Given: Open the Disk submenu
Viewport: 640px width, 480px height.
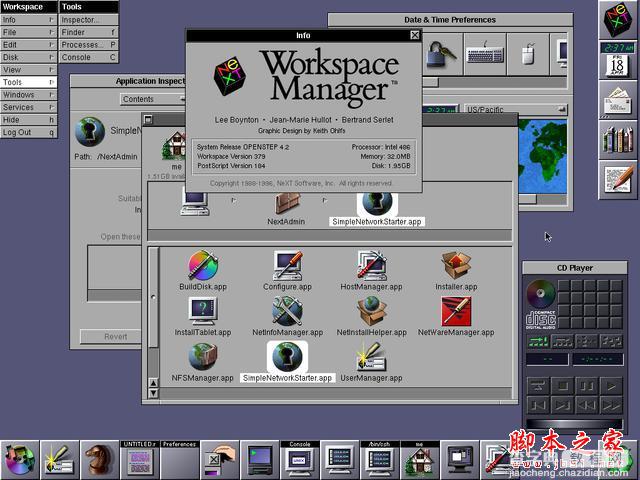Looking at the screenshot, I should point(29,57).
